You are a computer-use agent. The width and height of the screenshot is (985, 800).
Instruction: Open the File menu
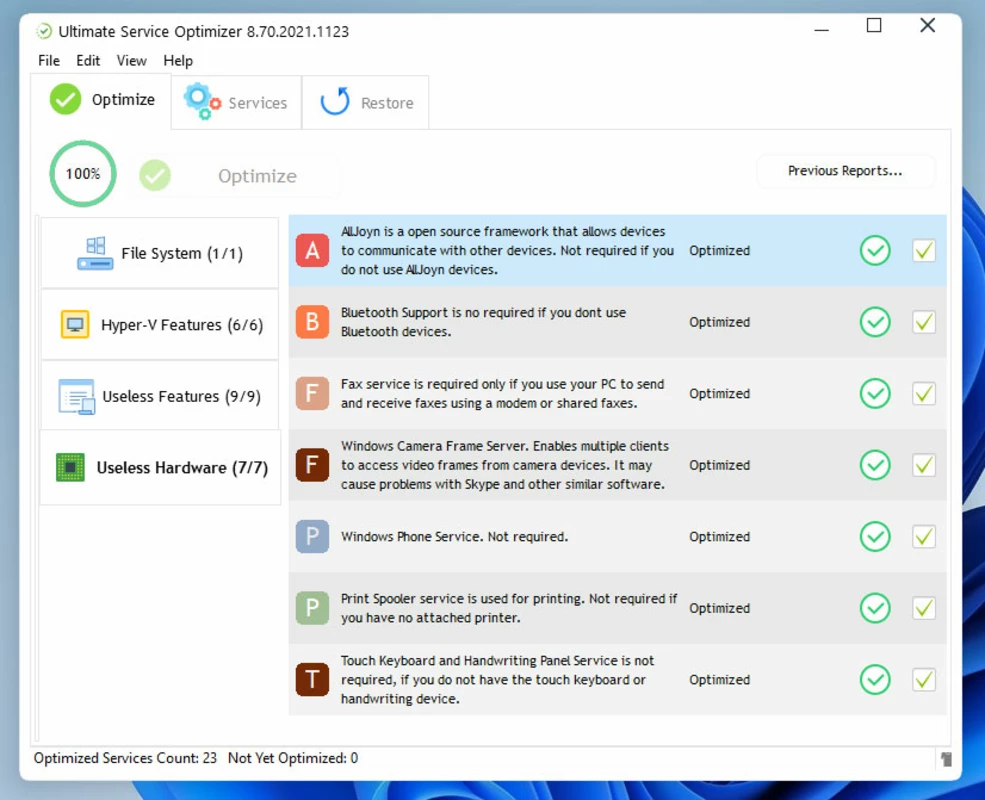(49, 61)
